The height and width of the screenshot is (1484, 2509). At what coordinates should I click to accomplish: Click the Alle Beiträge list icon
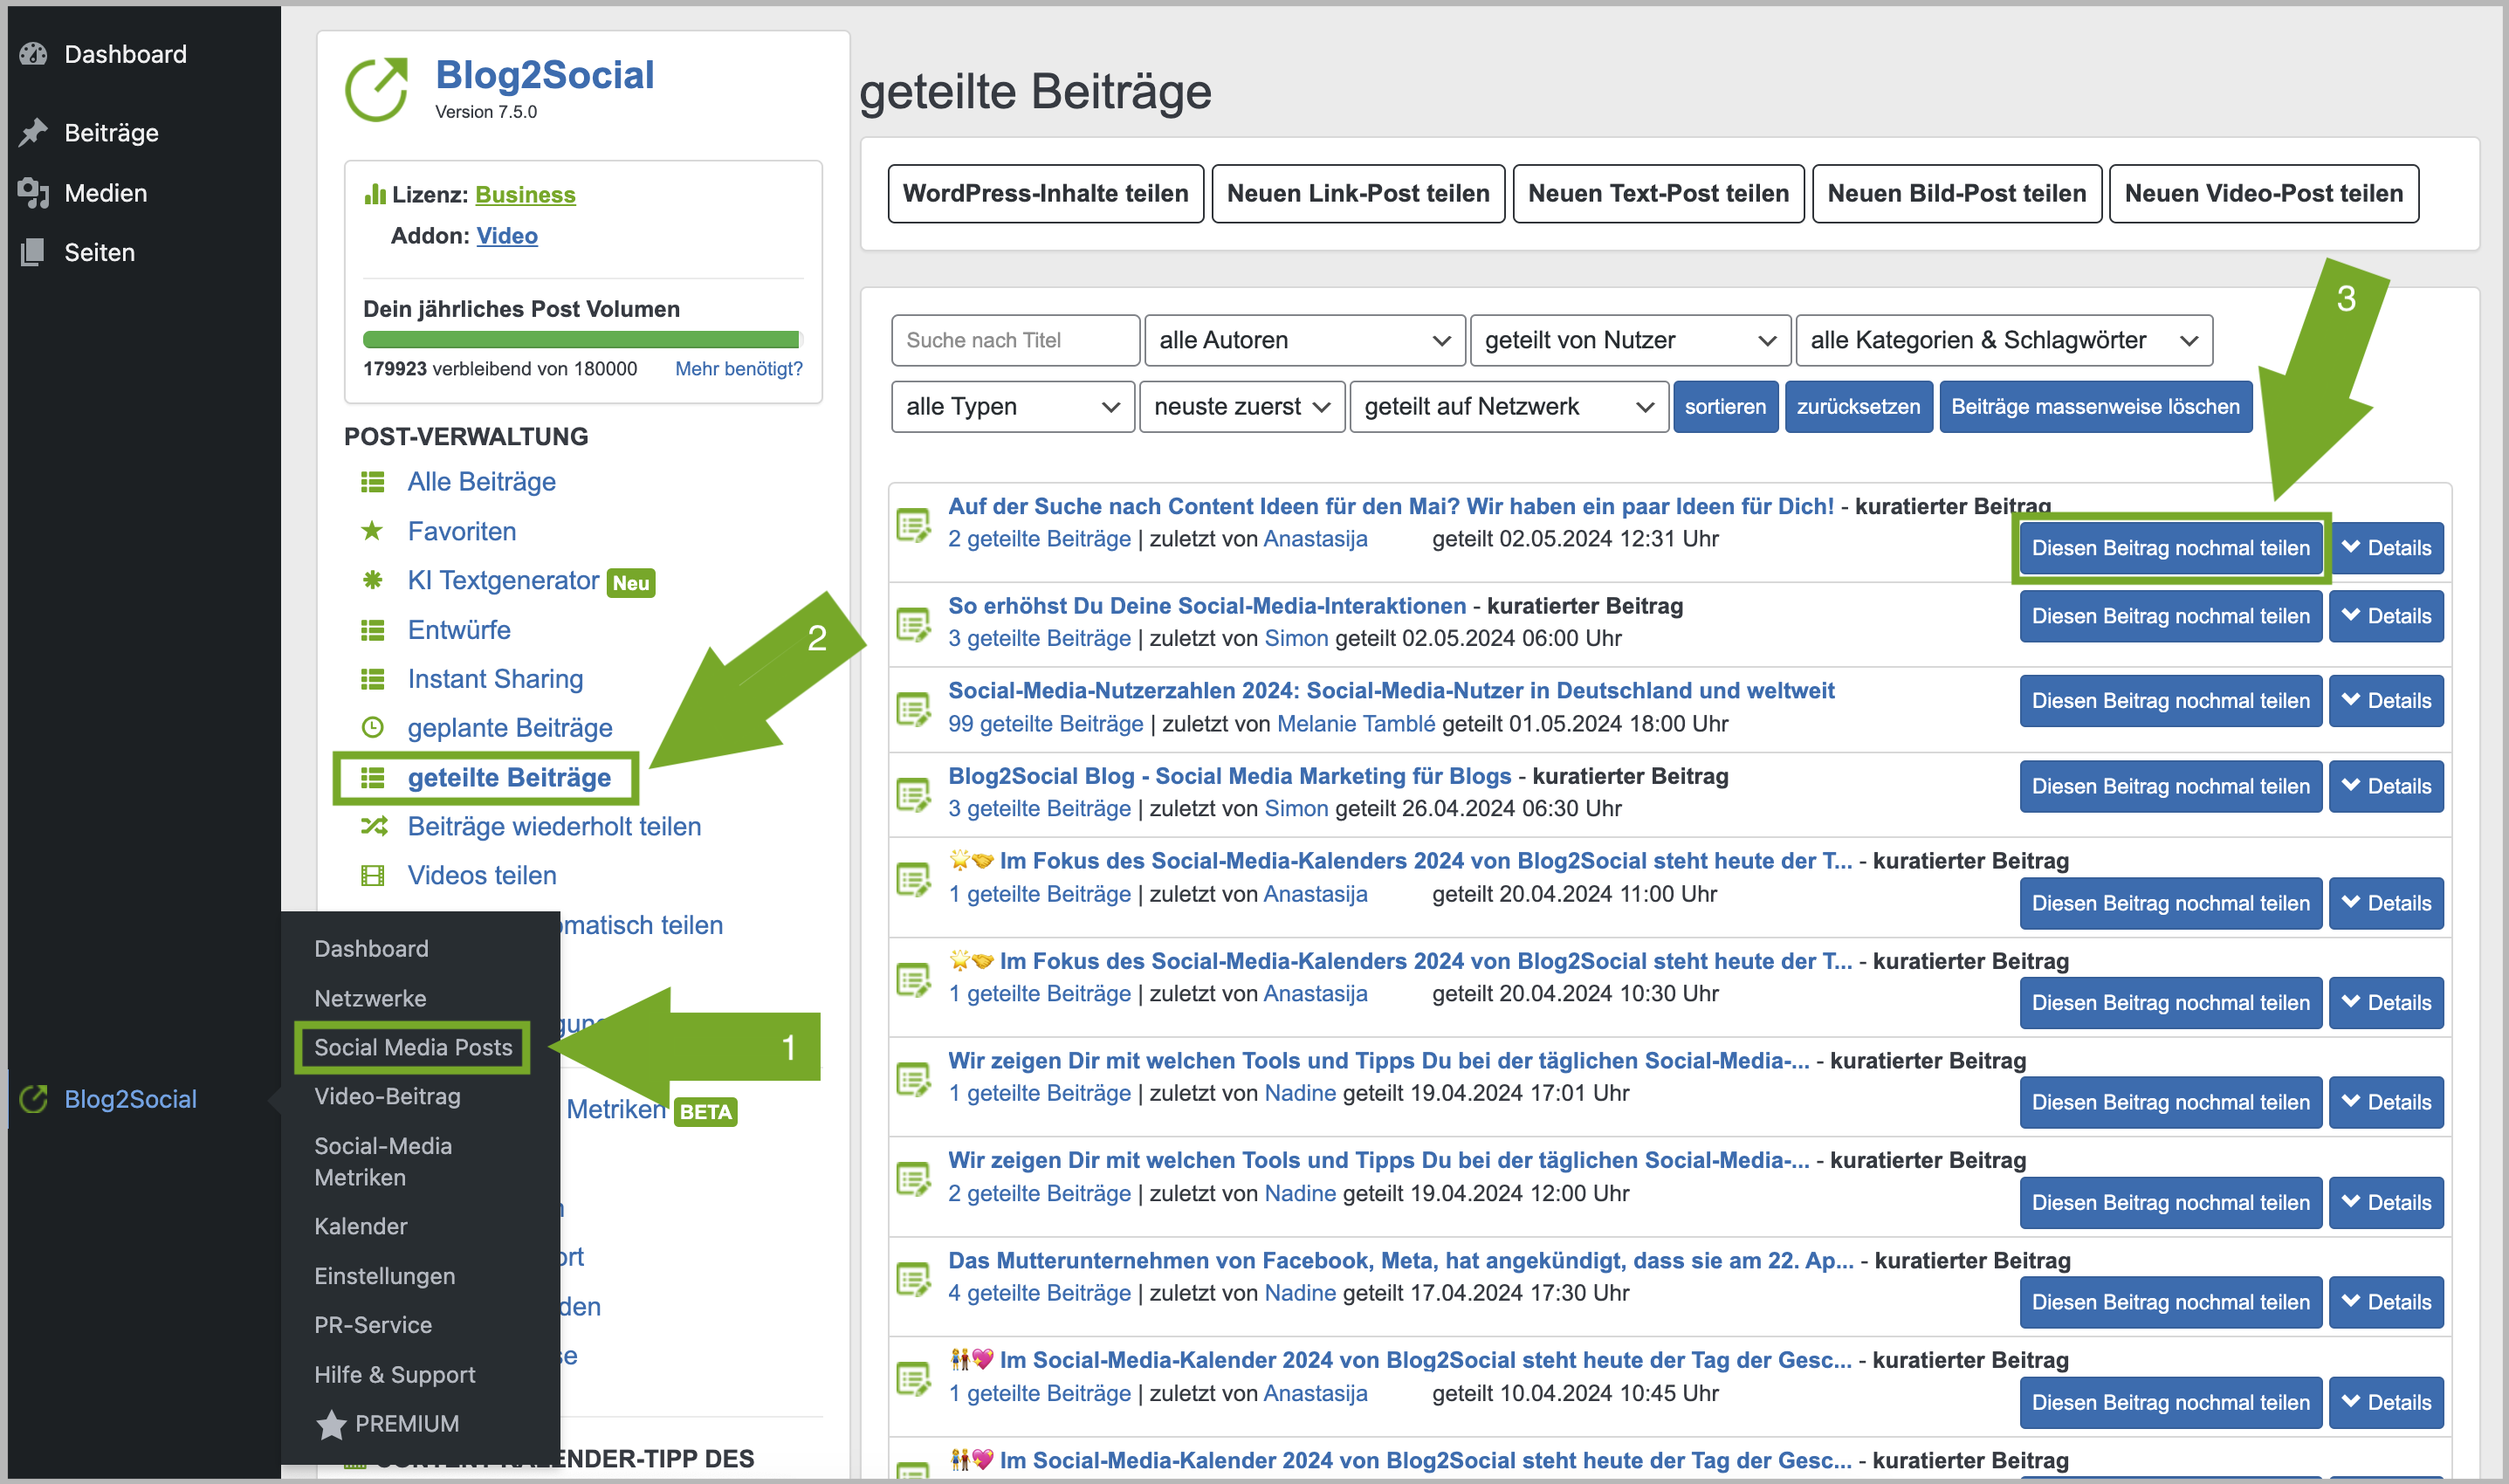(372, 482)
